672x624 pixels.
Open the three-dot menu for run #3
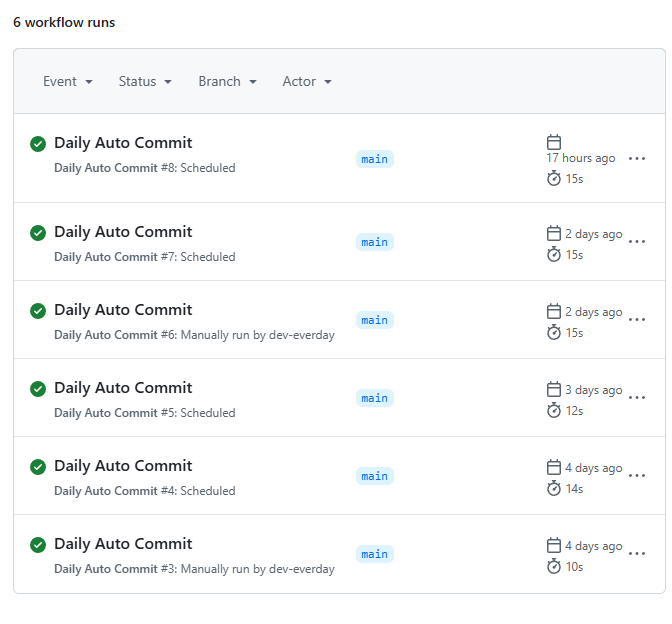coord(637,554)
